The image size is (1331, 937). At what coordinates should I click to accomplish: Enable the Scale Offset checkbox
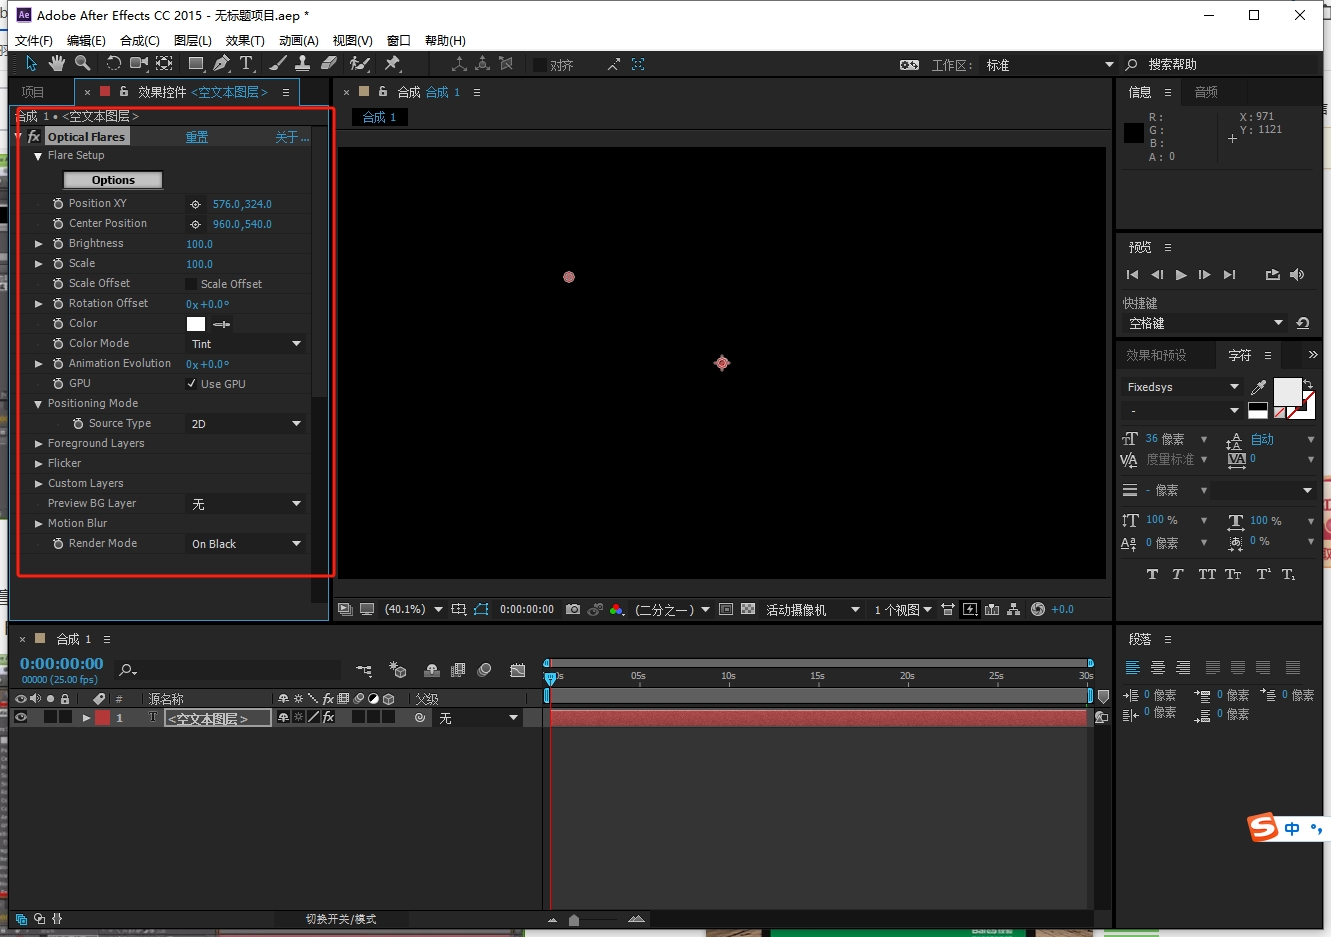pyautogui.click(x=192, y=284)
